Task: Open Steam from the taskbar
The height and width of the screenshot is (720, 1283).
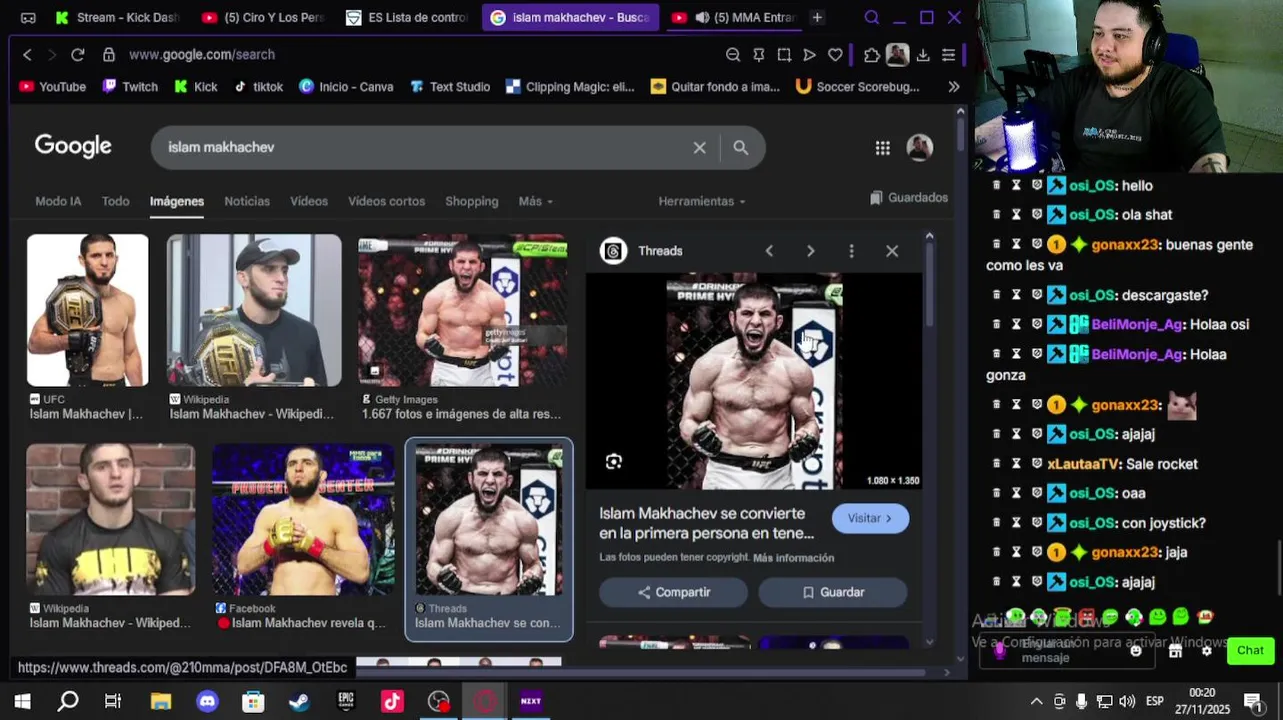Action: pyautogui.click(x=299, y=701)
